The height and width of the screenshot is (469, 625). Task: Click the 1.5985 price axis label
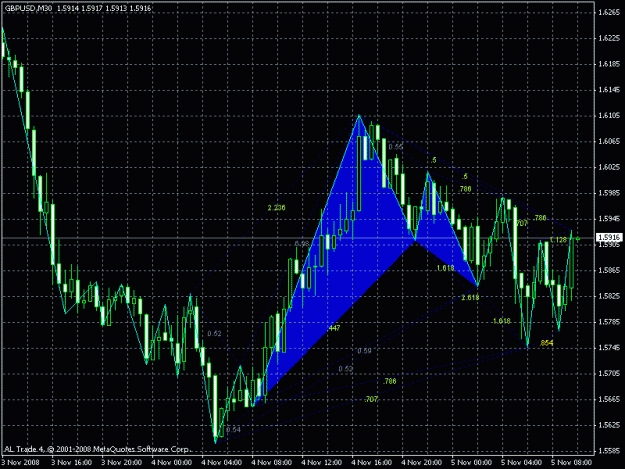tap(609, 193)
